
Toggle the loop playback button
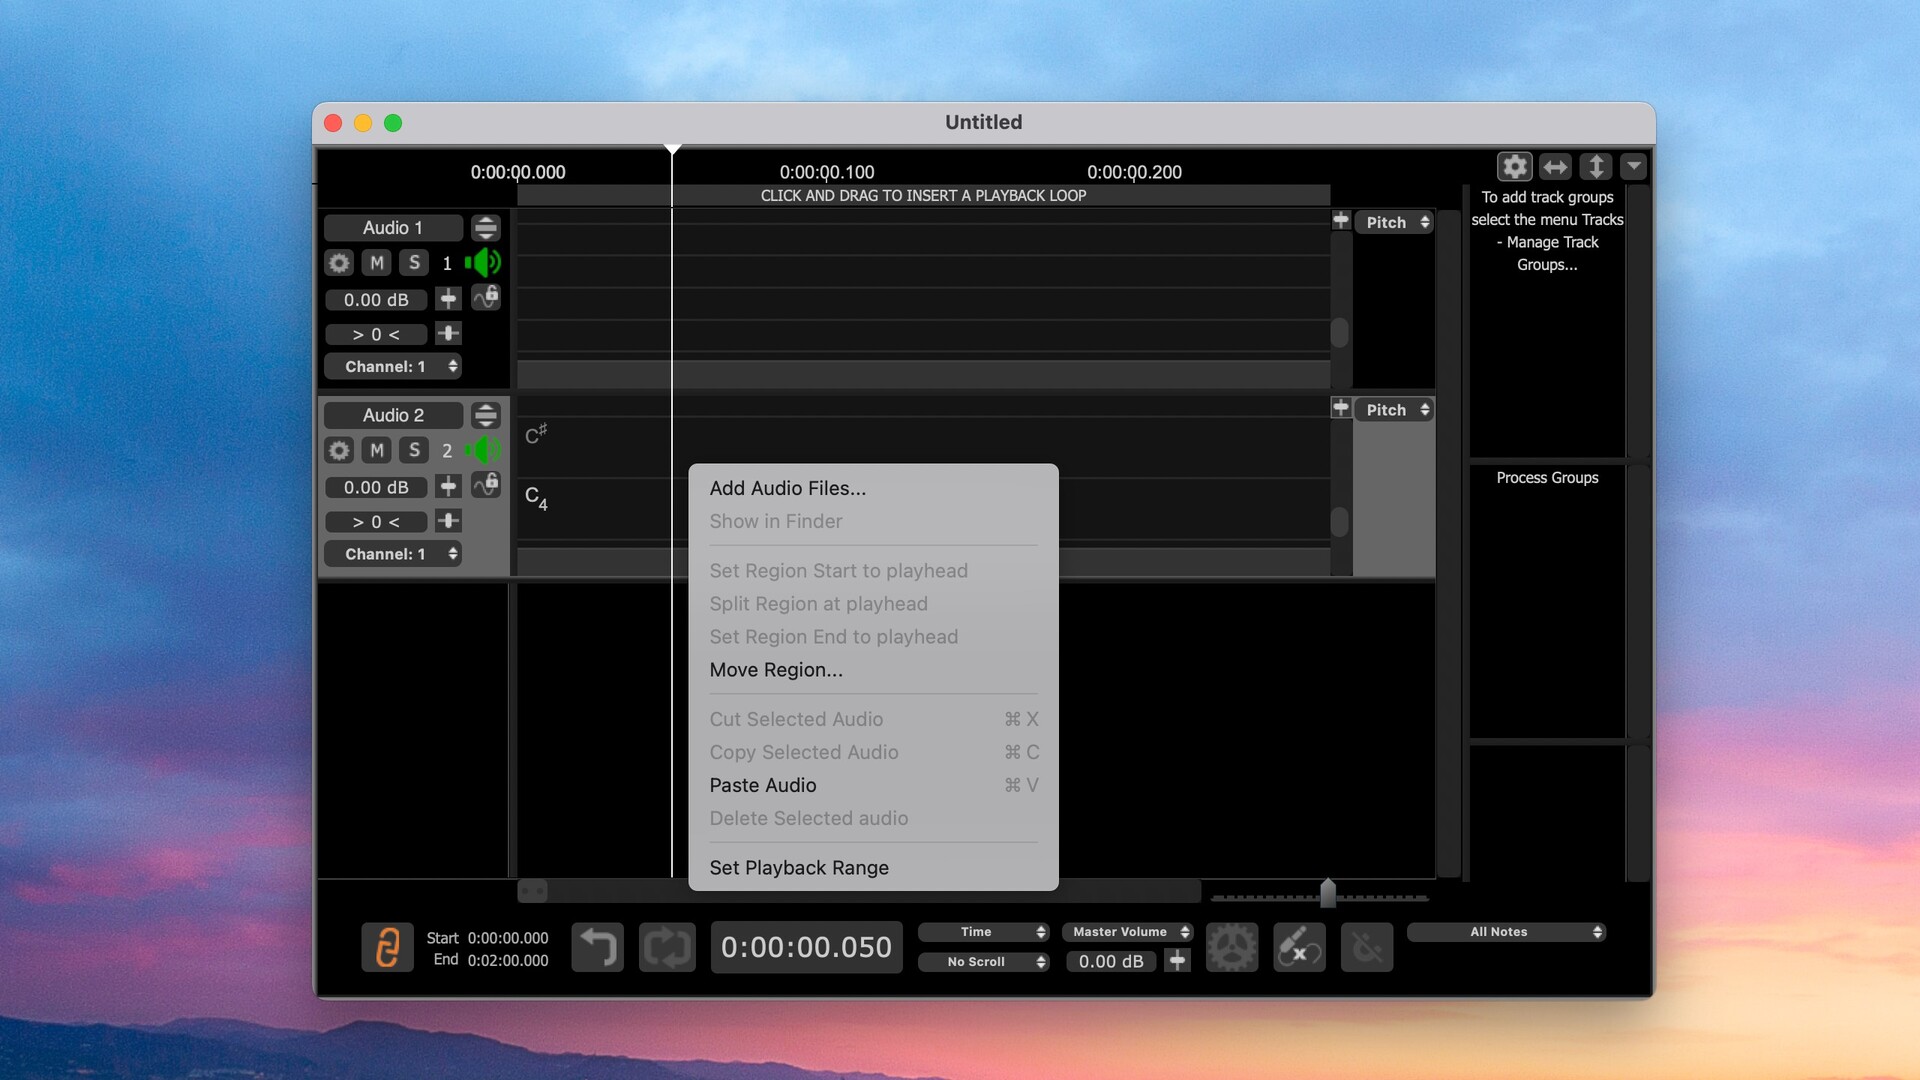point(667,947)
